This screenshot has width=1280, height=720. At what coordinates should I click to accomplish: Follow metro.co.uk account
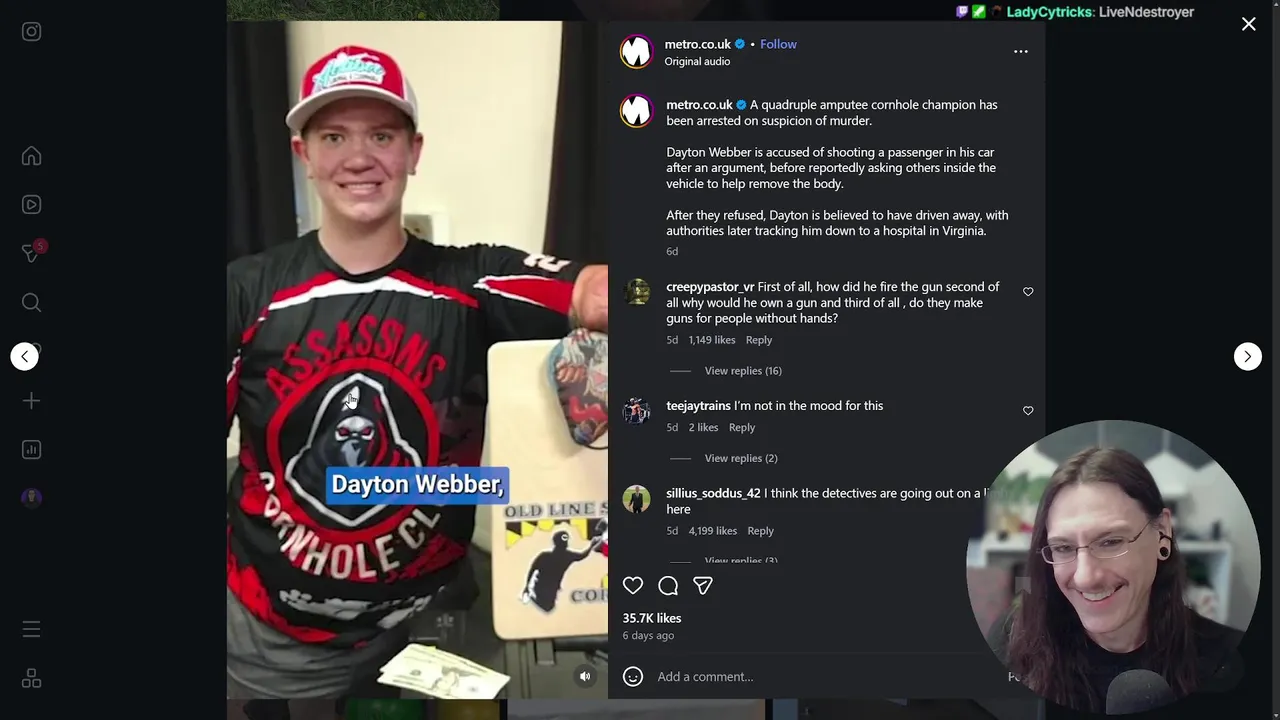(x=778, y=44)
